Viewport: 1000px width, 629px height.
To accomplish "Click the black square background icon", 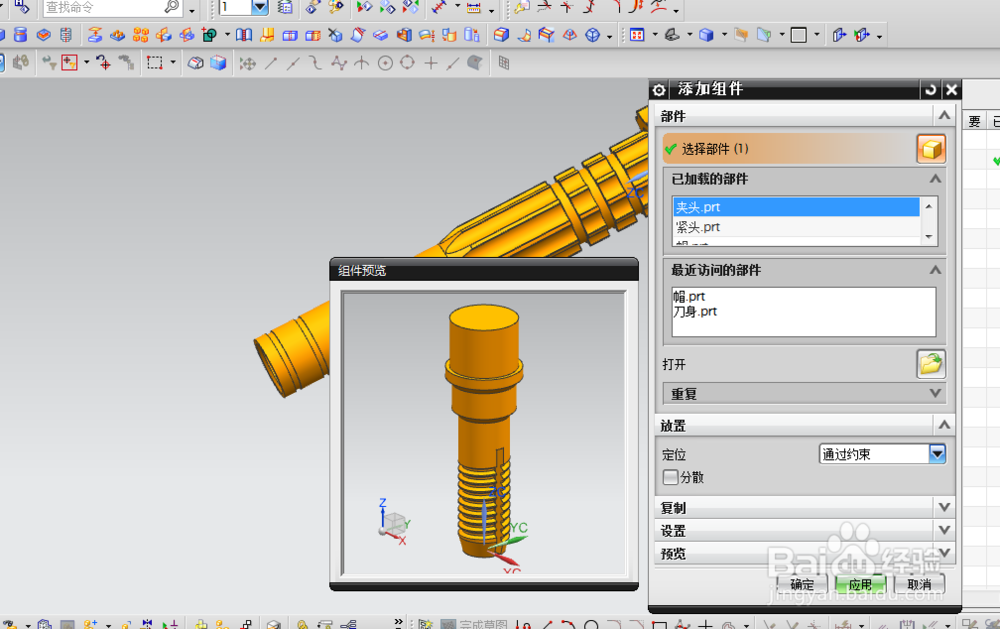I will pyautogui.click(x=798, y=35).
